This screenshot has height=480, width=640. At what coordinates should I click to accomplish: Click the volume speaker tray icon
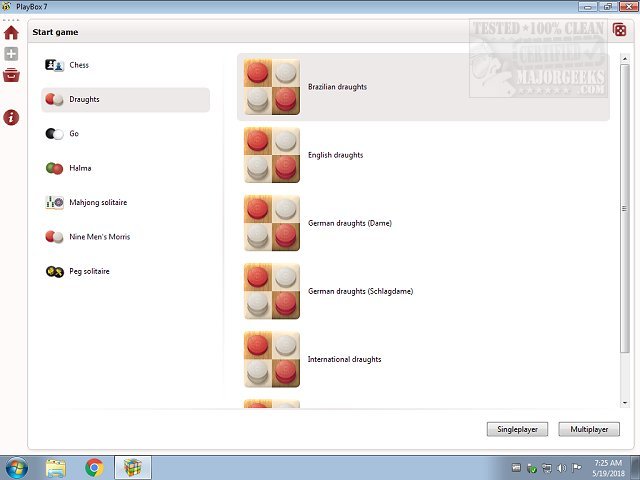tap(562, 468)
